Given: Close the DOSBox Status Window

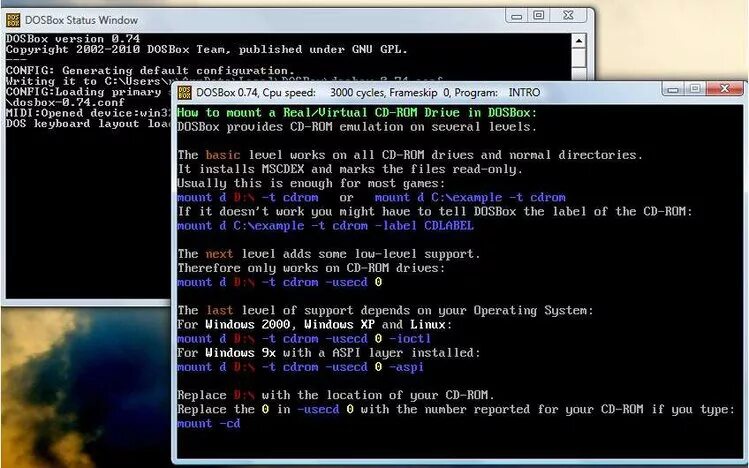Looking at the screenshot, I should [568, 15].
